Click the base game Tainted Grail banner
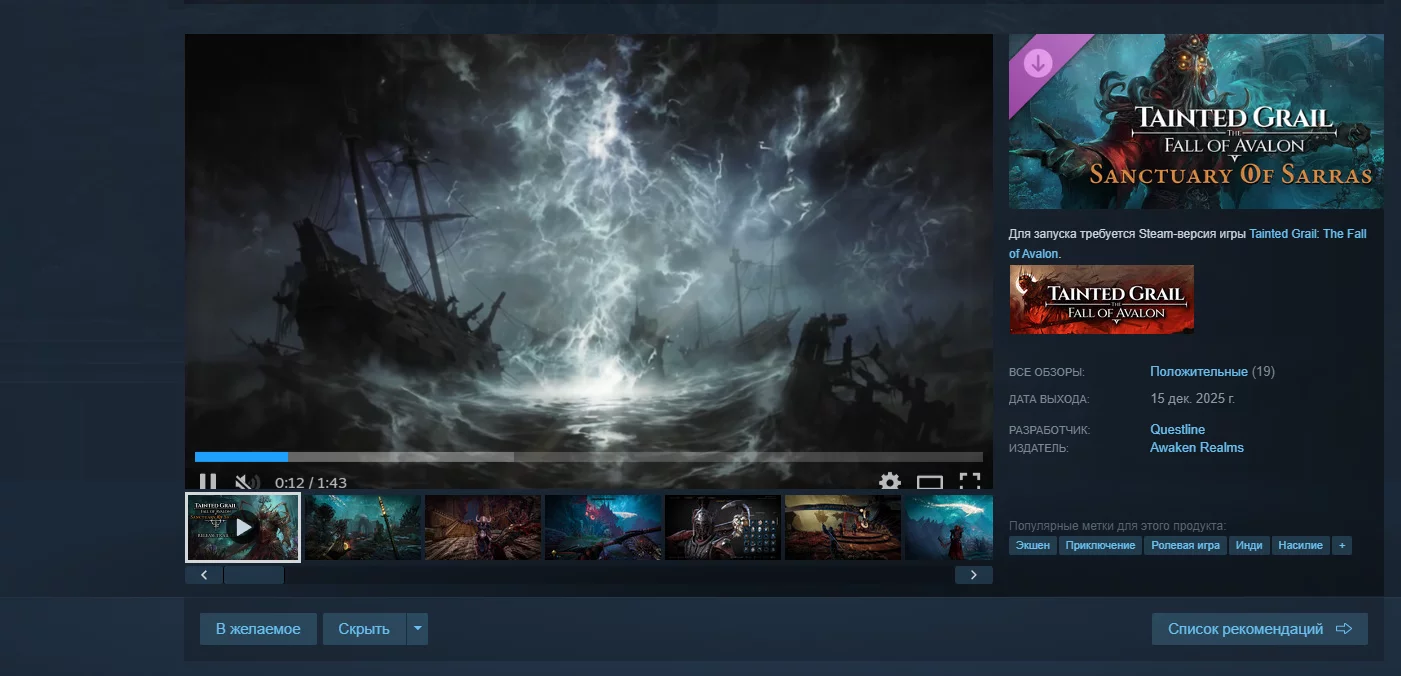The height and width of the screenshot is (676, 1401). point(1101,299)
